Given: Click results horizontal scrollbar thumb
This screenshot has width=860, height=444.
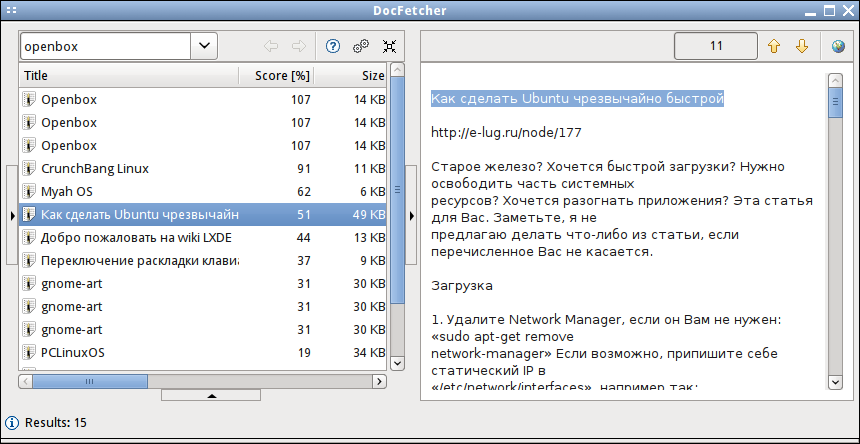Looking at the screenshot, I should click(89, 380).
